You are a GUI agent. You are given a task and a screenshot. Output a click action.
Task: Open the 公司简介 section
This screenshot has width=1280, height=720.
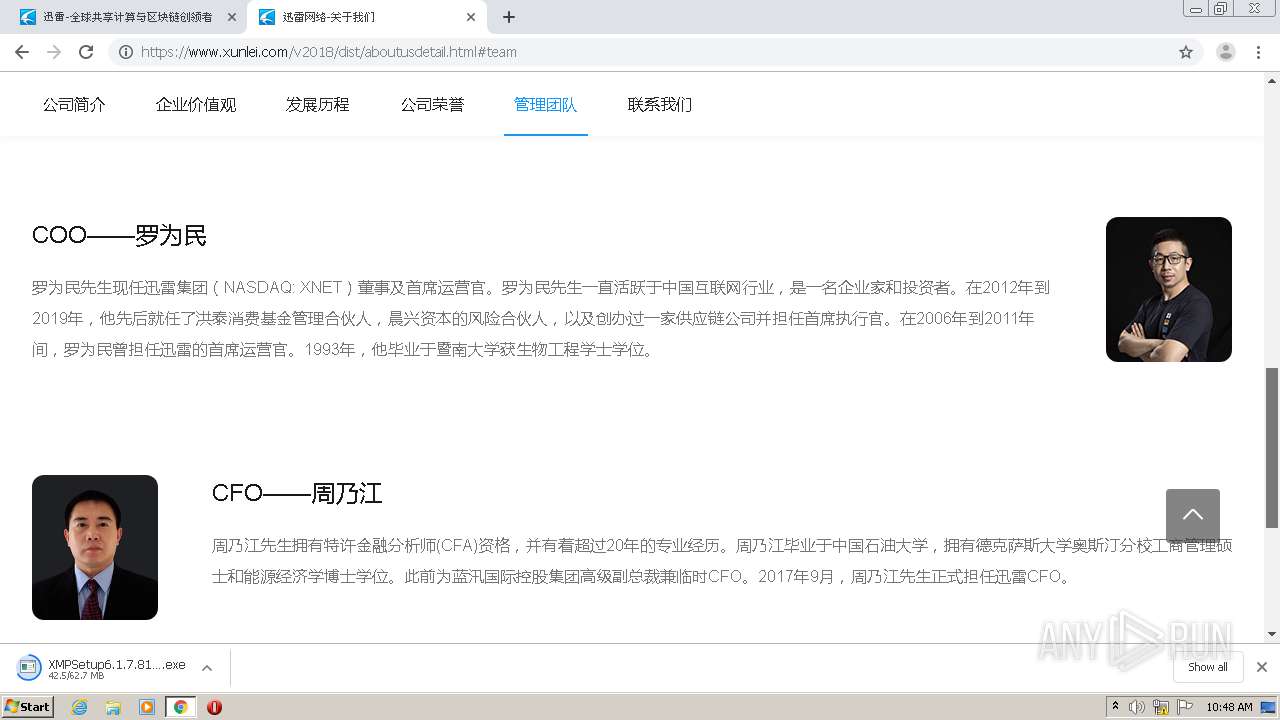(74, 104)
